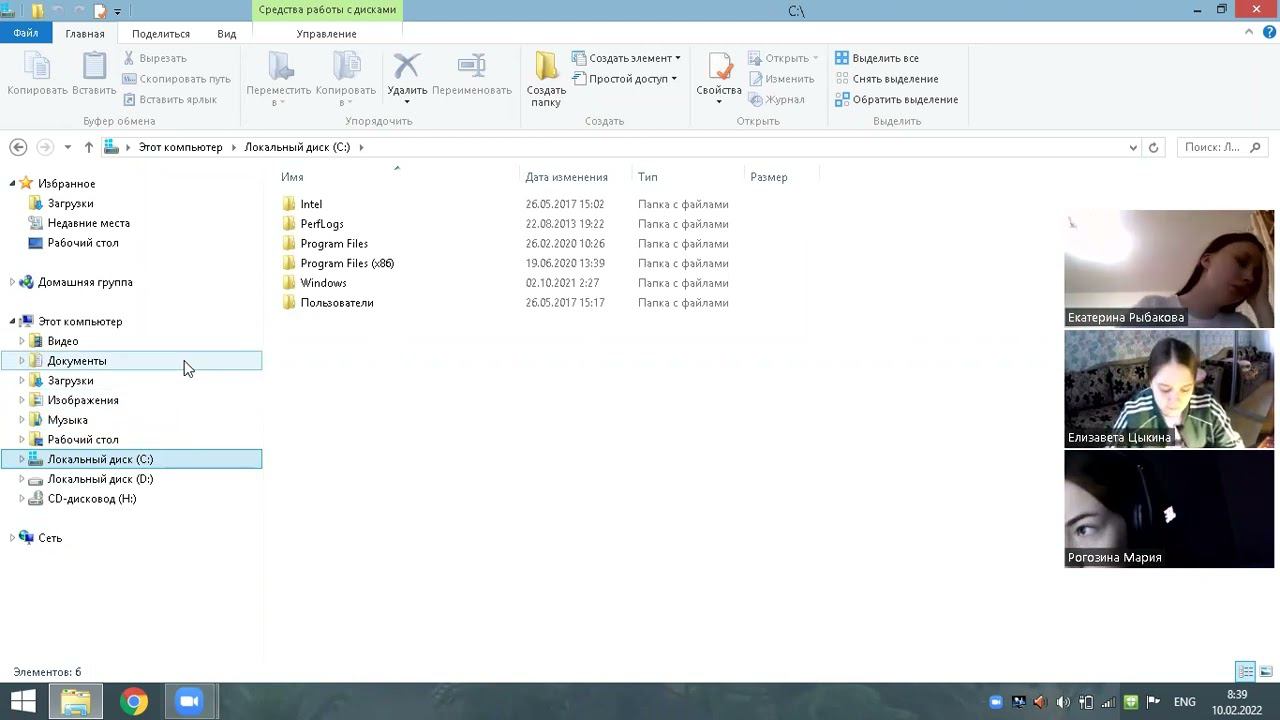Screen dimensions: 1280x720
Task: Open the Файл ribbon menu
Action: 26,33
